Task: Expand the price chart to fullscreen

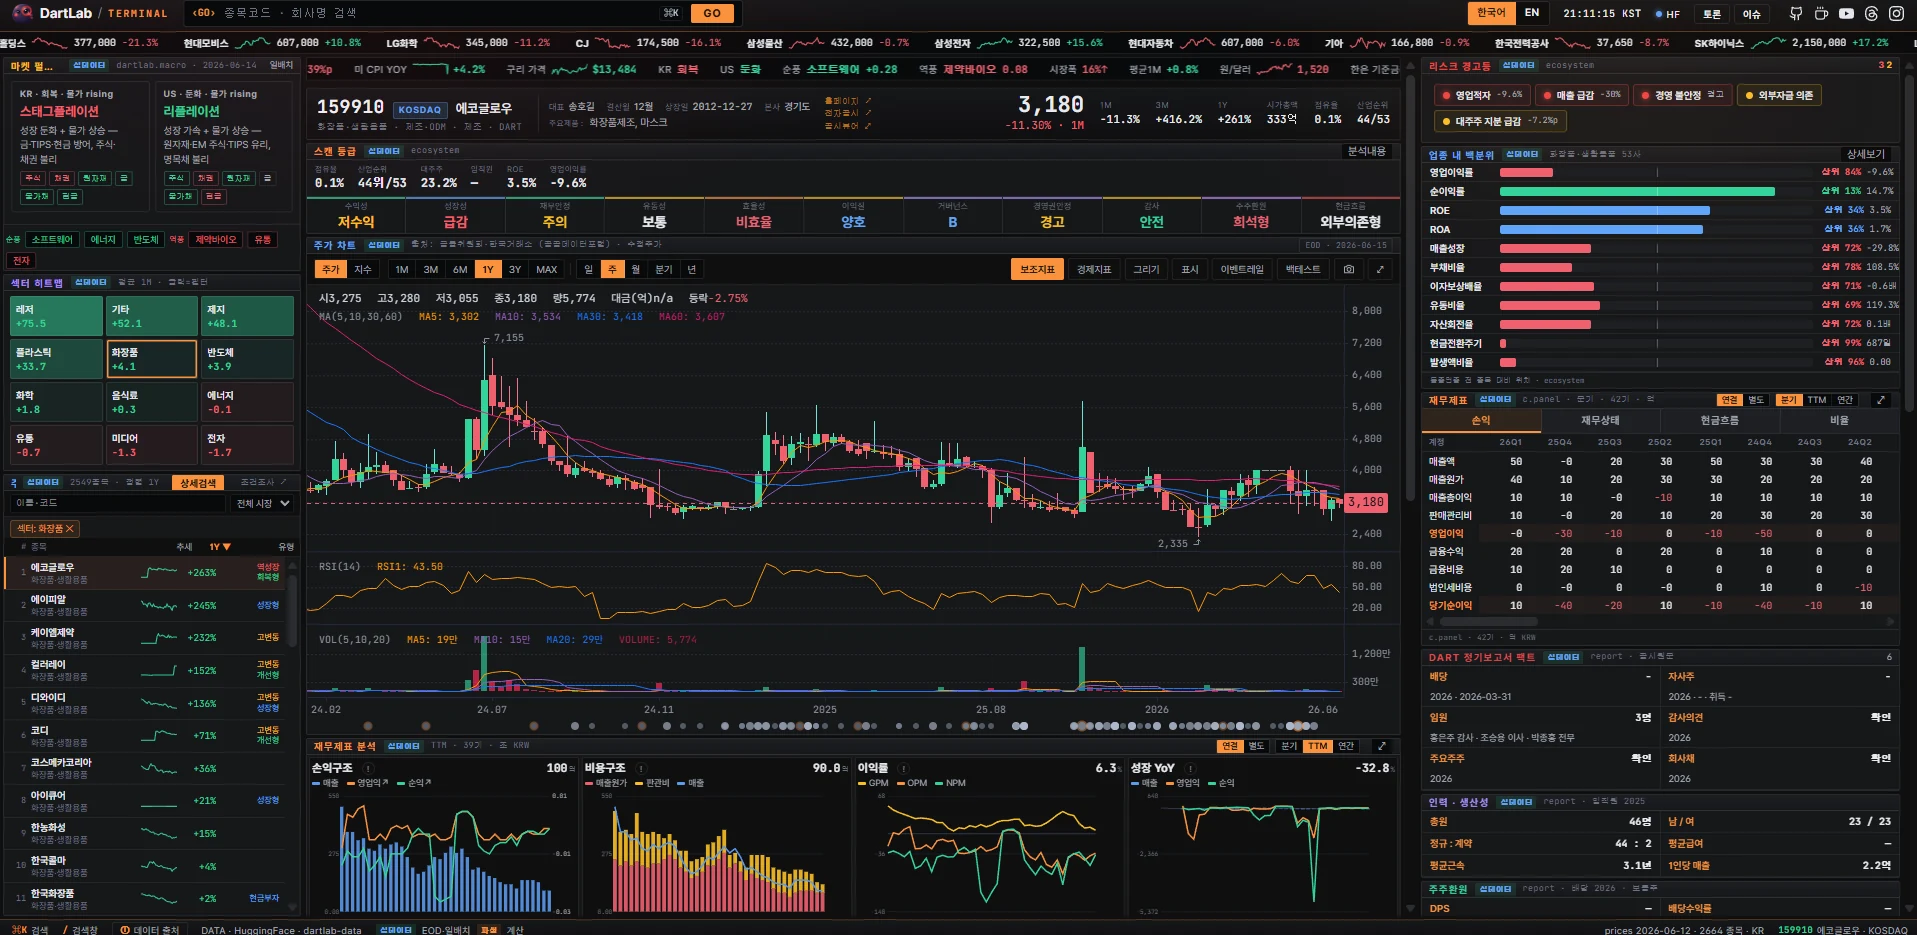Action: (x=1380, y=269)
